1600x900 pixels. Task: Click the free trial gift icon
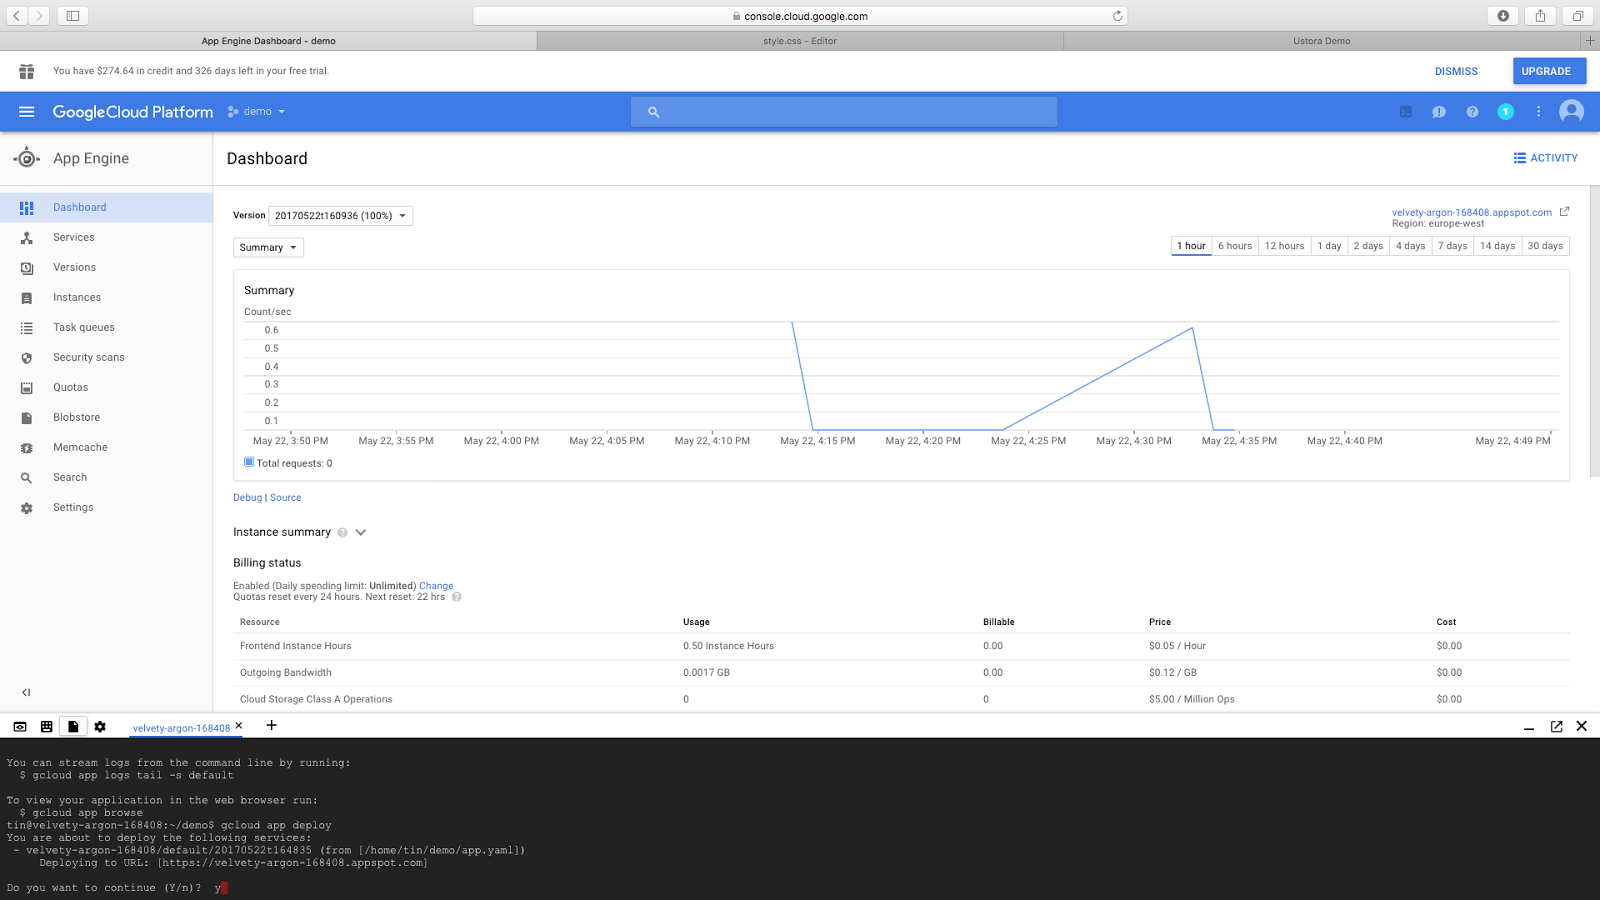pos(27,71)
